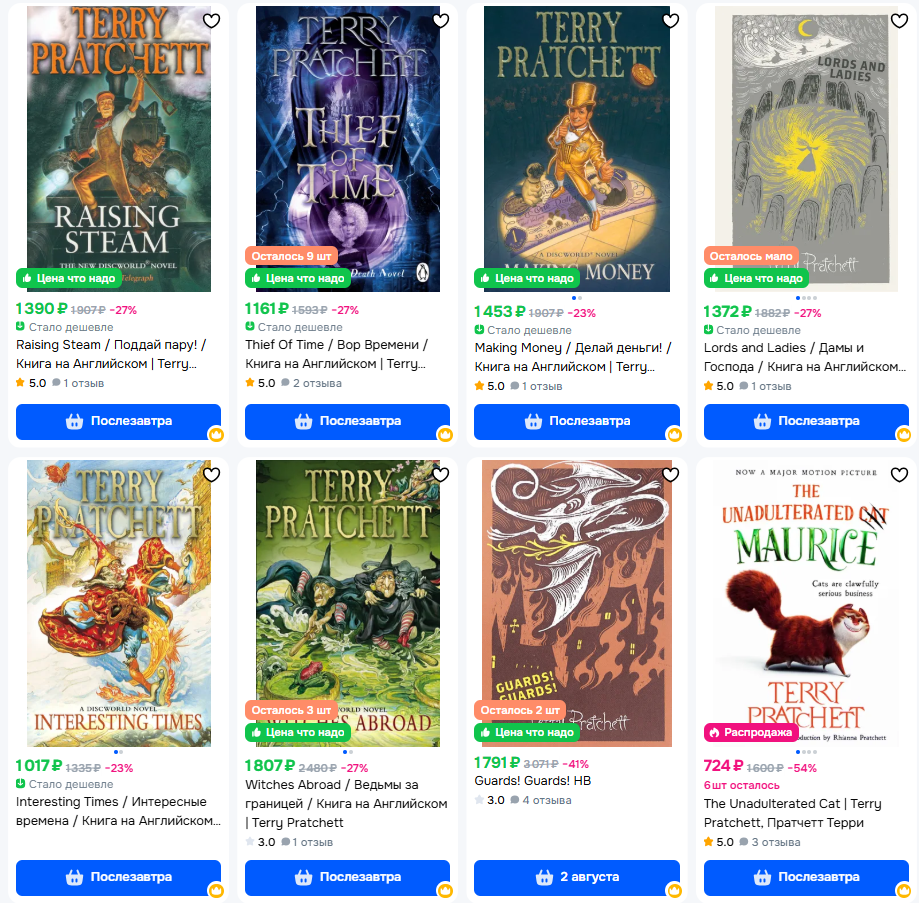Favorite the Raising Steam book with heart icon

tap(212, 21)
